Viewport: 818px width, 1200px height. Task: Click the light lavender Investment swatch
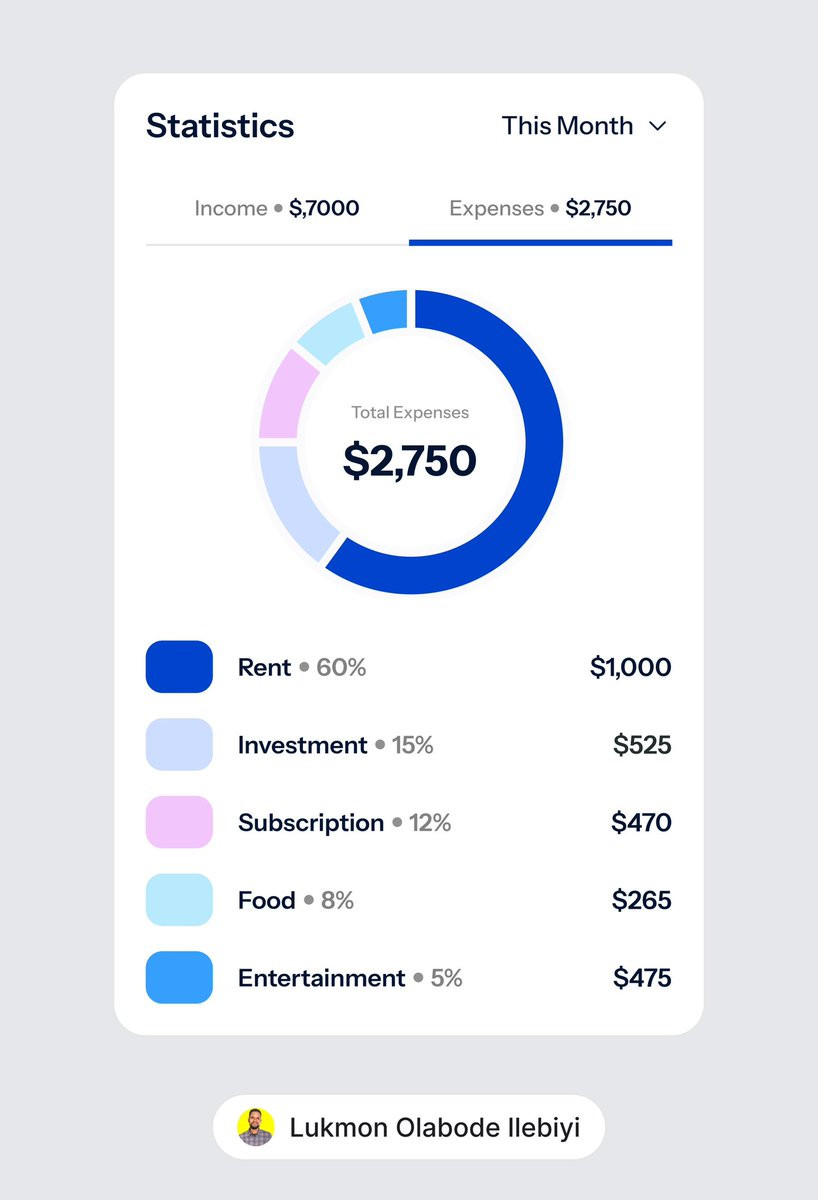pyautogui.click(x=179, y=745)
